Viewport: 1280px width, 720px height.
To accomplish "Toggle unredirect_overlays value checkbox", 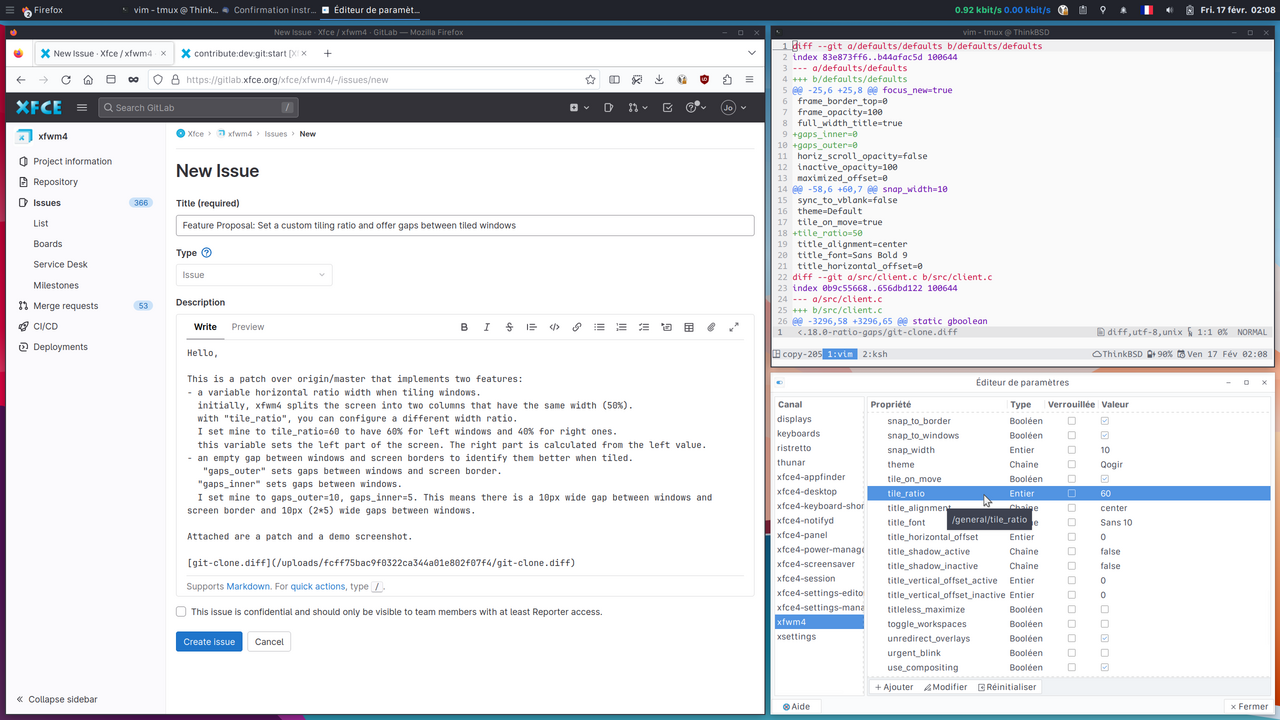I will click(x=1105, y=638).
